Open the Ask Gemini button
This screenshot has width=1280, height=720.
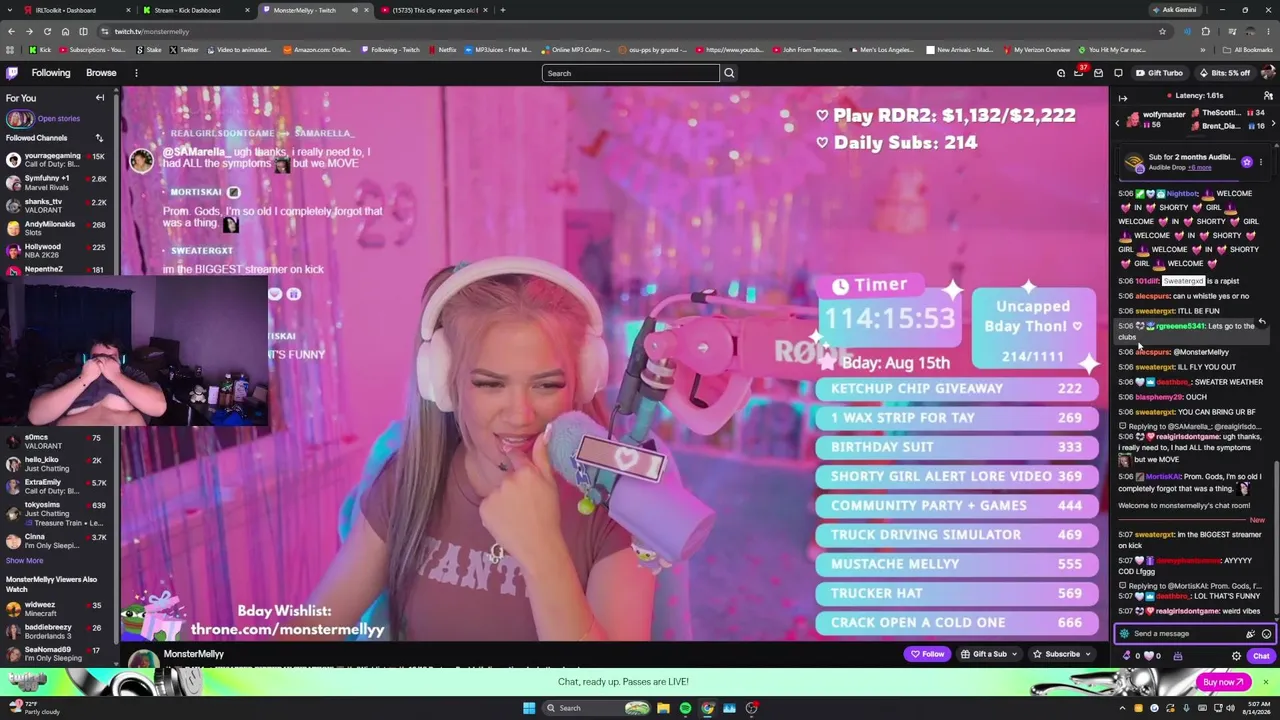click(1174, 10)
